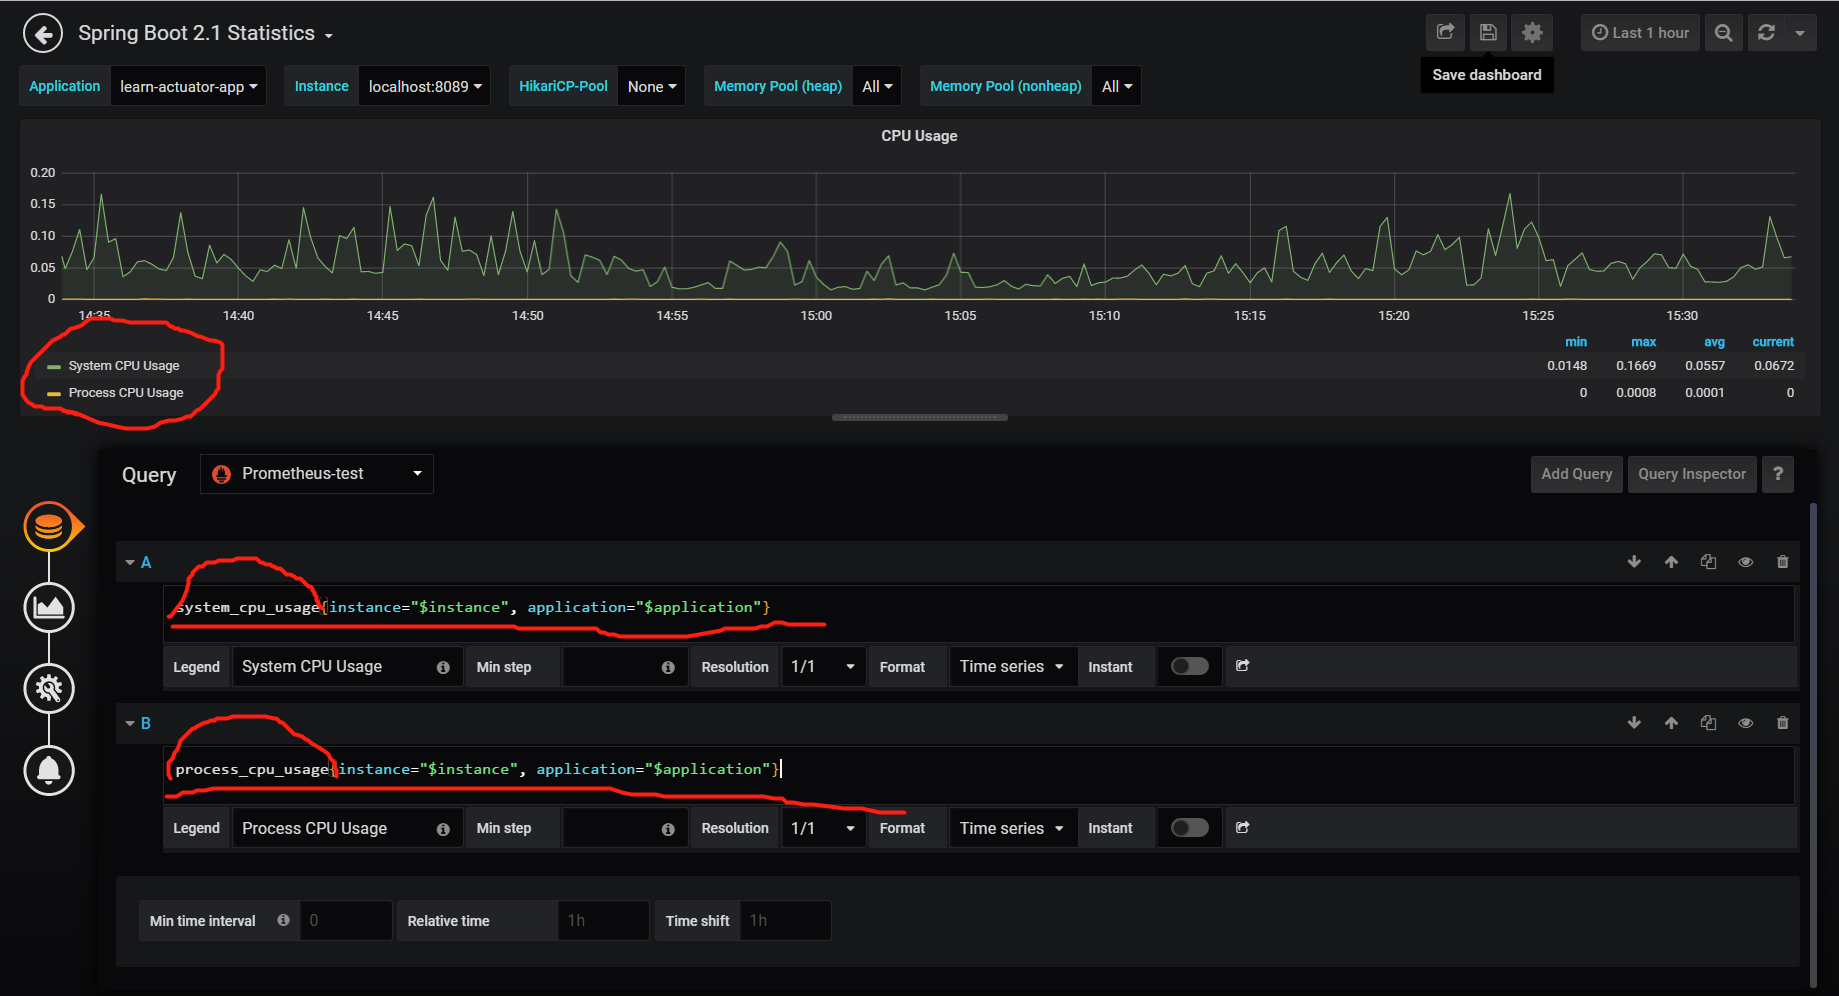1839x996 pixels.
Task: Open Memory Pool (heap) All dropdown
Action: tap(877, 86)
